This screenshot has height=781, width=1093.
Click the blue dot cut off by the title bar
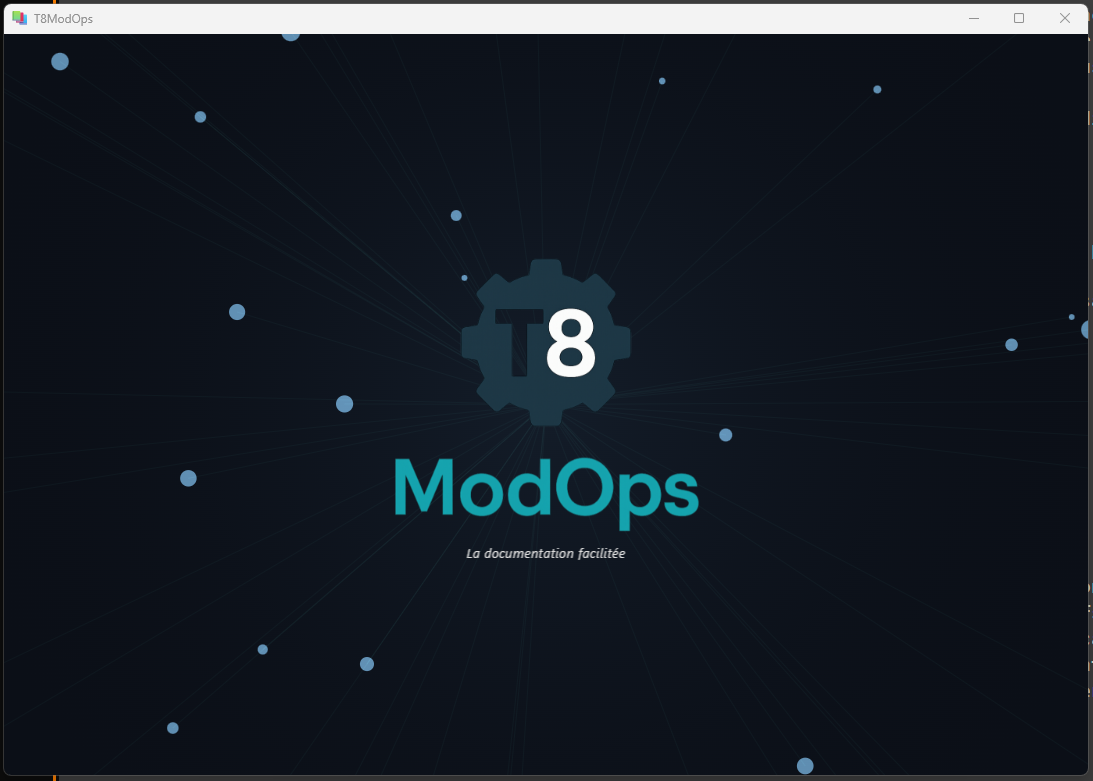point(291,35)
